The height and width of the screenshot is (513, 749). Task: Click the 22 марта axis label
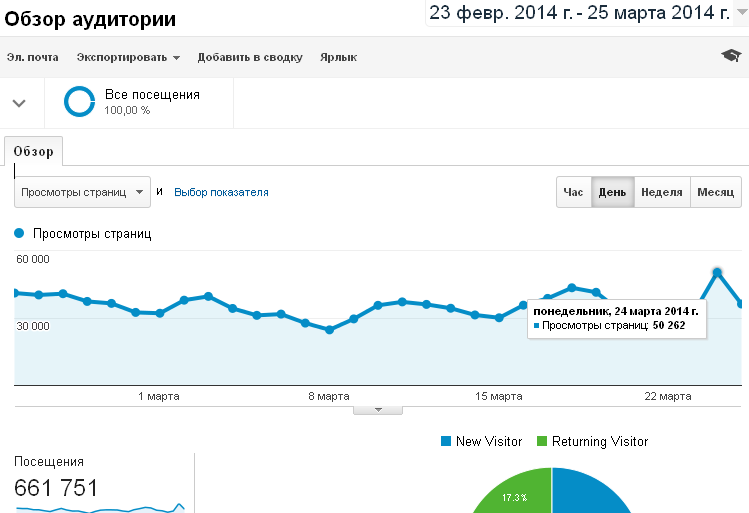pos(668,396)
